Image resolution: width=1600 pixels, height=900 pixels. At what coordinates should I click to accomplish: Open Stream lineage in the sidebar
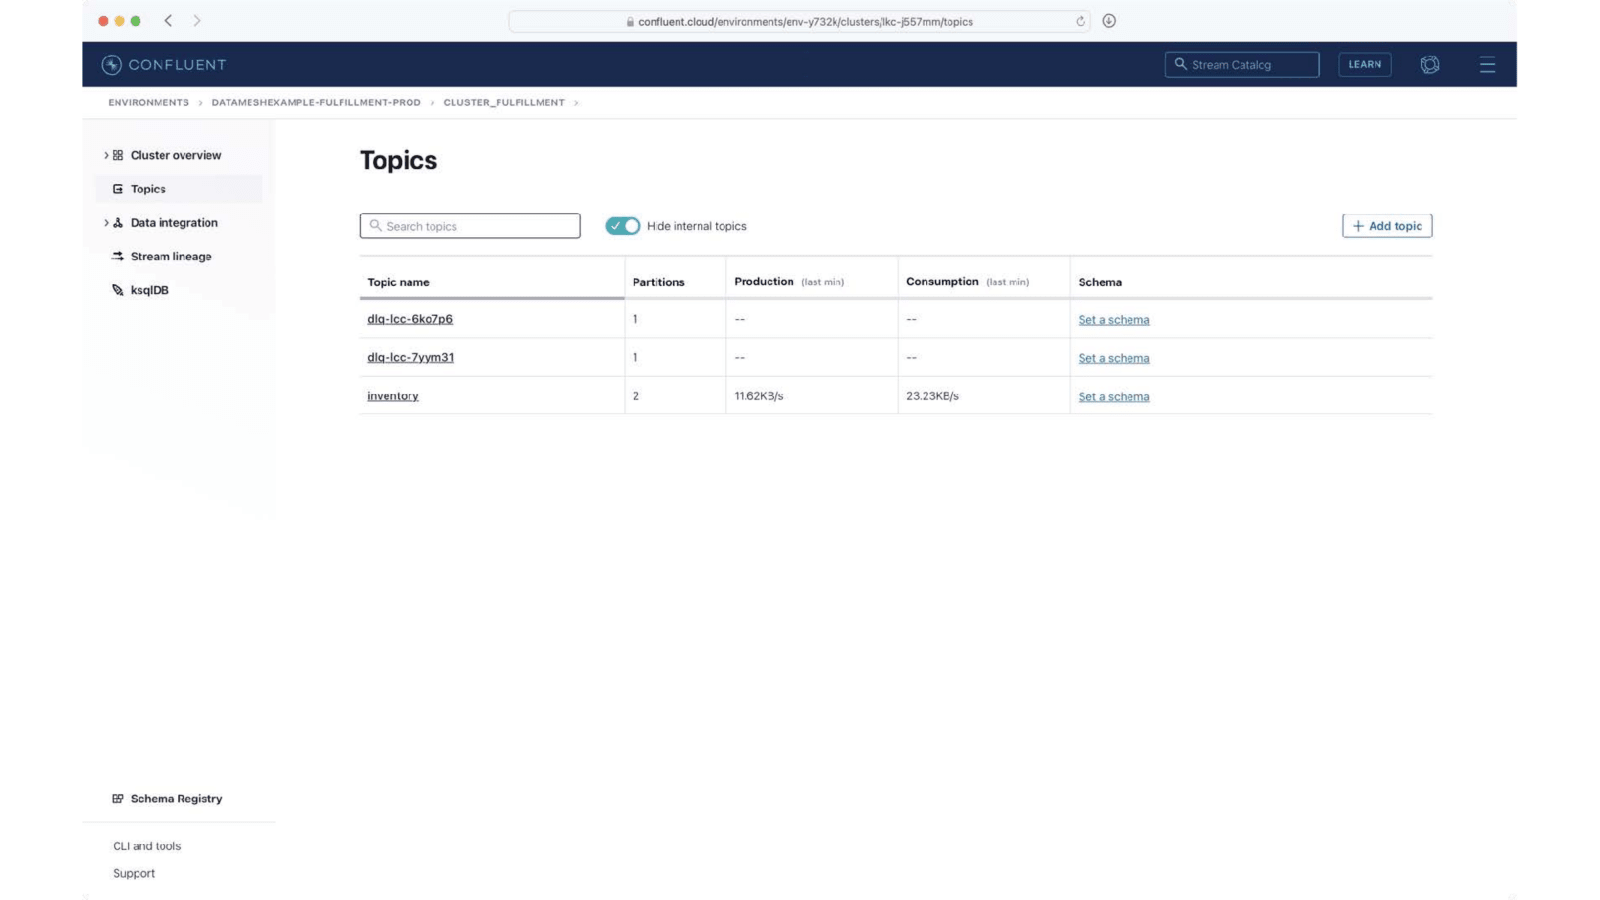(x=171, y=257)
